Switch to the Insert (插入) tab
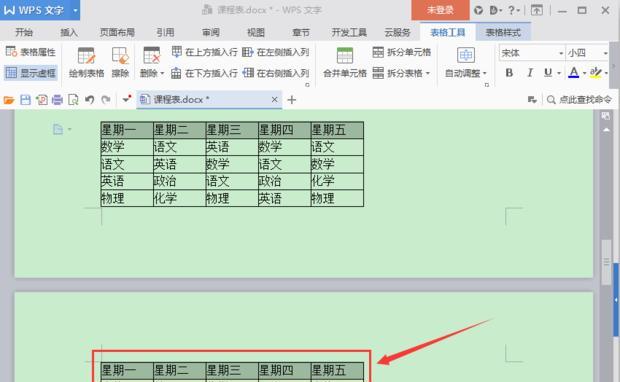 click(x=69, y=32)
